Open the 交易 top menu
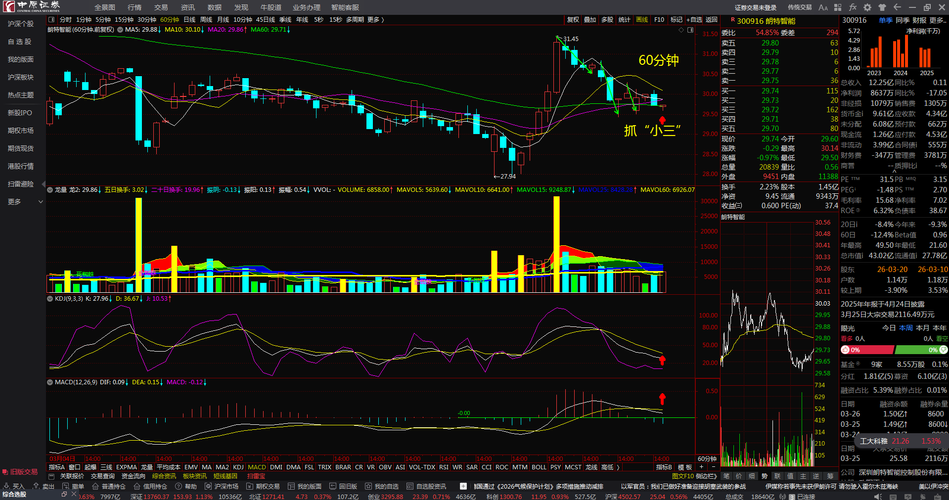Viewport: 949px width, 500px height. point(161,7)
